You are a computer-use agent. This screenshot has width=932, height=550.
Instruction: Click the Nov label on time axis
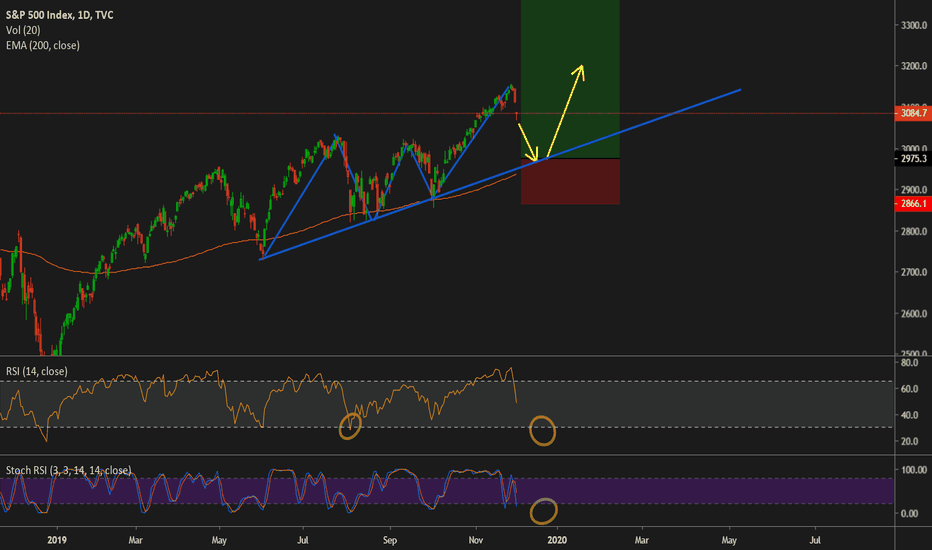tap(476, 540)
